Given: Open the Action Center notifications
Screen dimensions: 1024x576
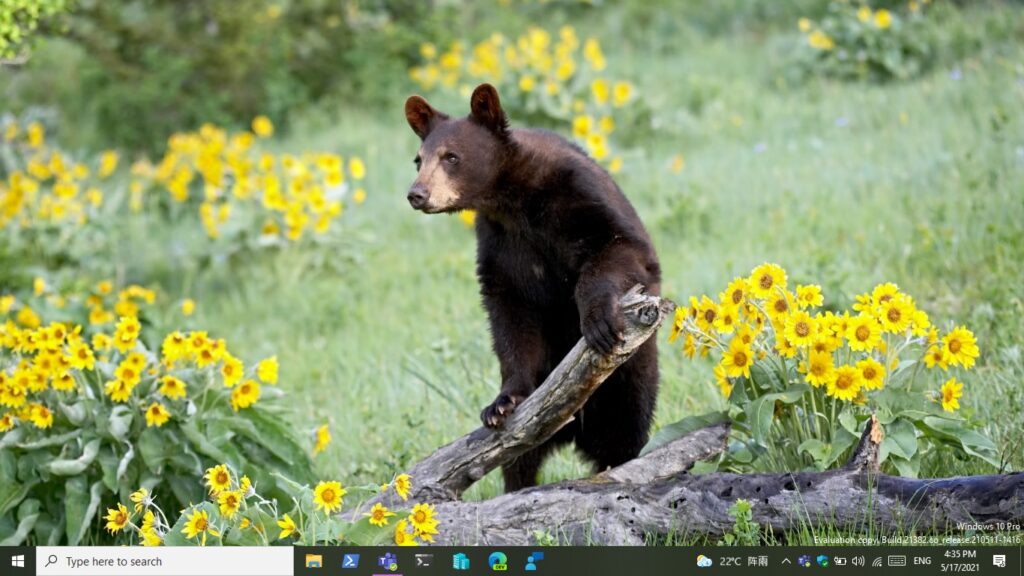Looking at the screenshot, I should click(999, 561).
